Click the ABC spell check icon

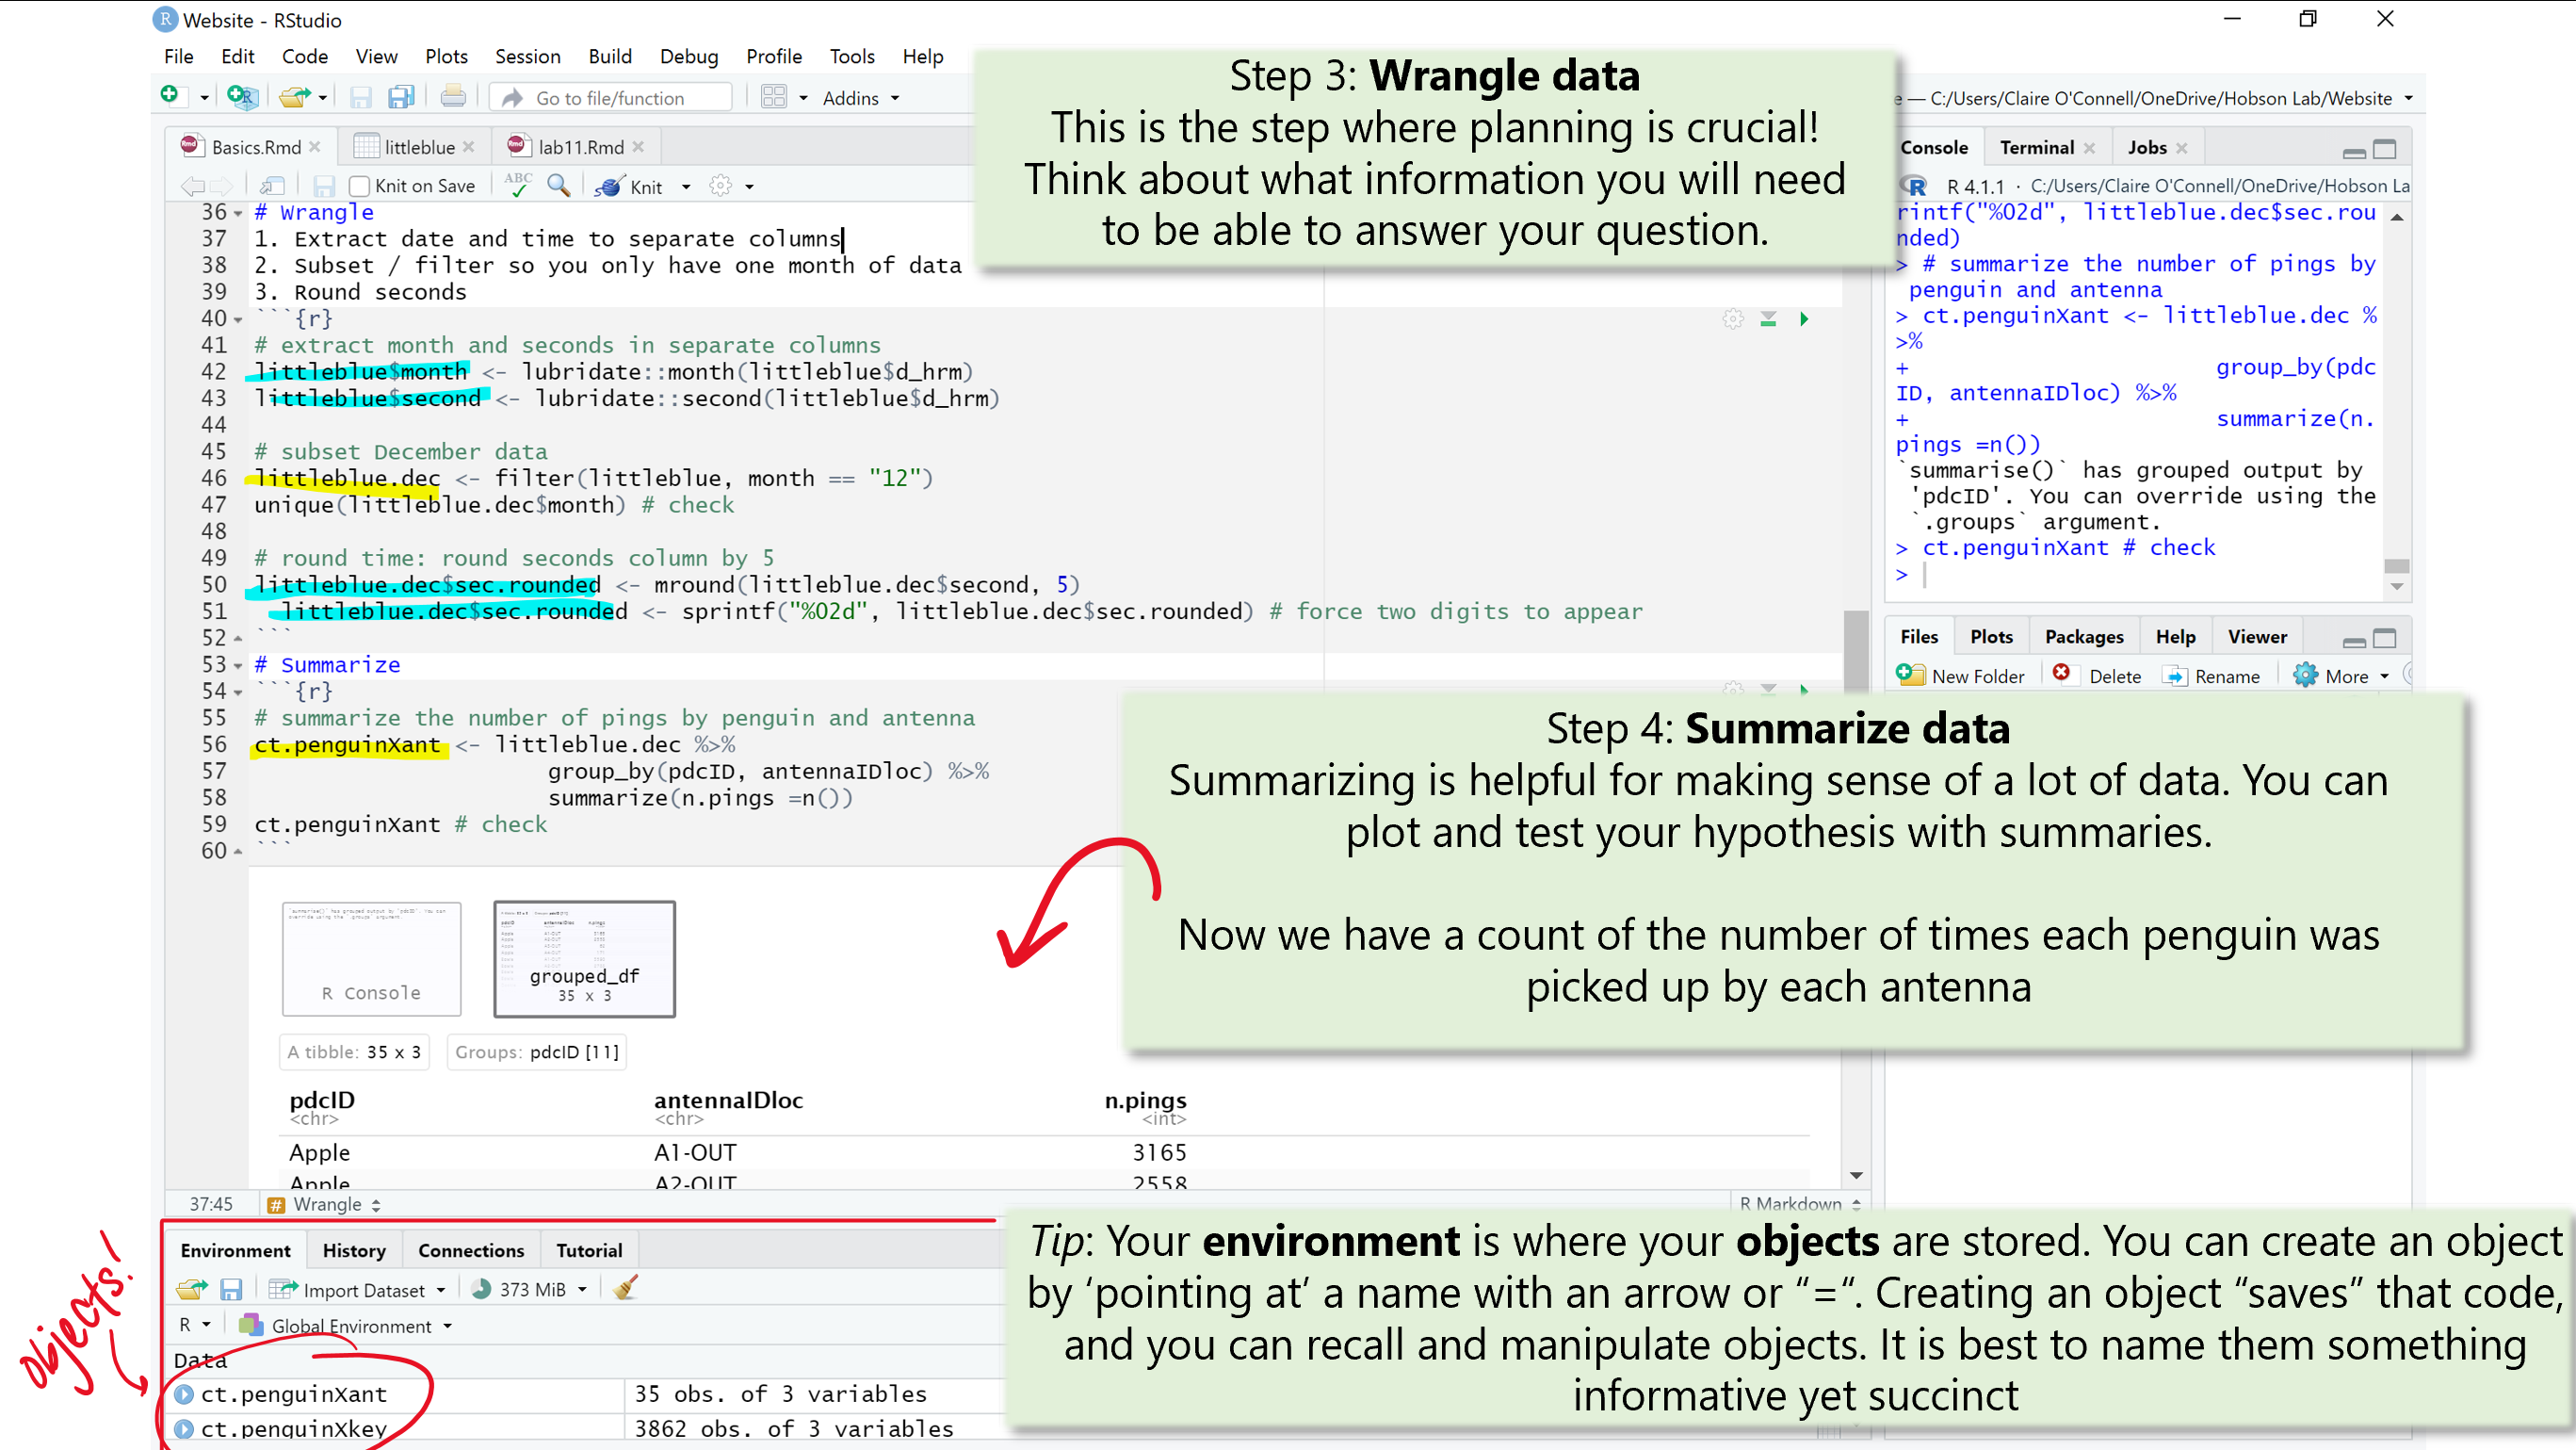[x=518, y=185]
